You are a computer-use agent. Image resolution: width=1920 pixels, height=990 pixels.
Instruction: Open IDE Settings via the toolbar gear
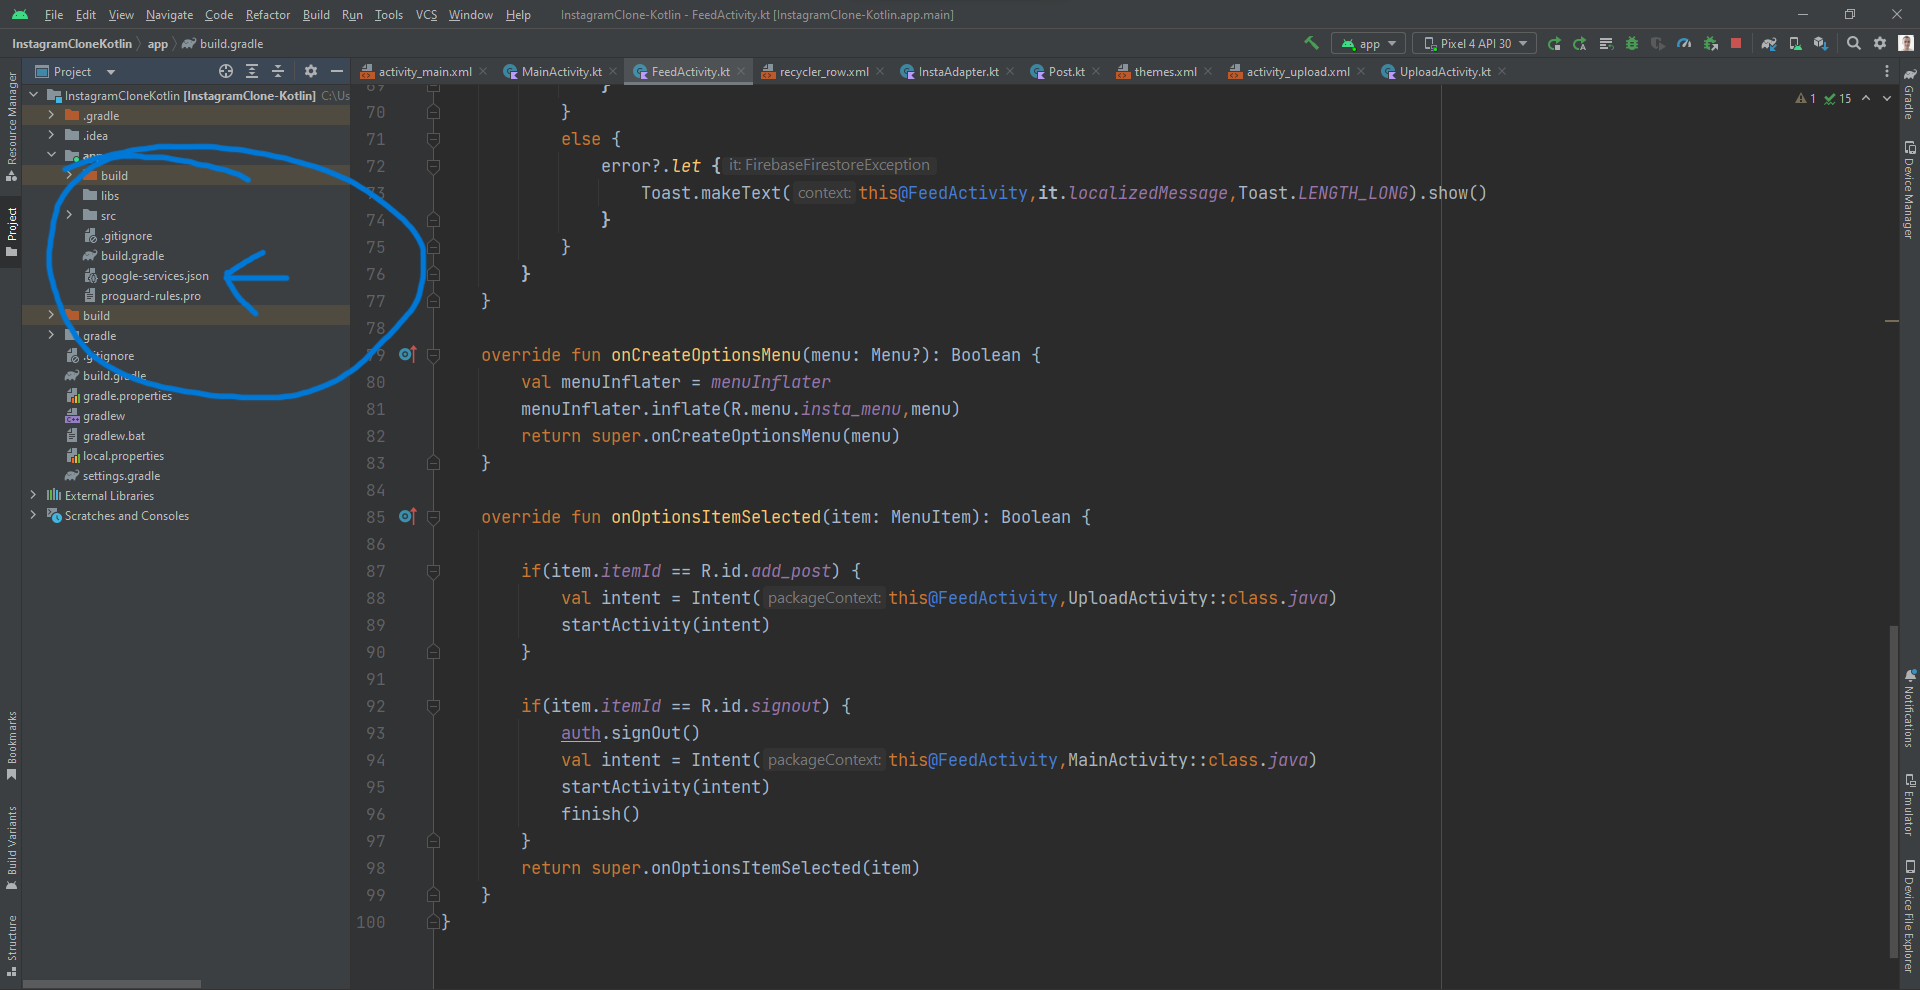[x=1881, y=44]
